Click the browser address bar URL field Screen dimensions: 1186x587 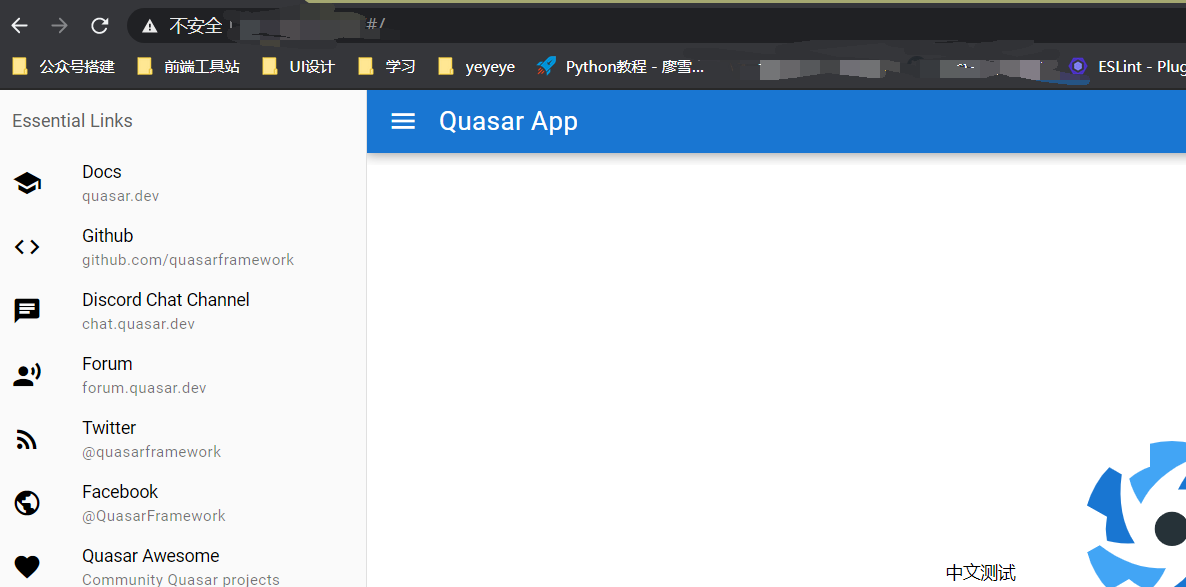(657, 26)
